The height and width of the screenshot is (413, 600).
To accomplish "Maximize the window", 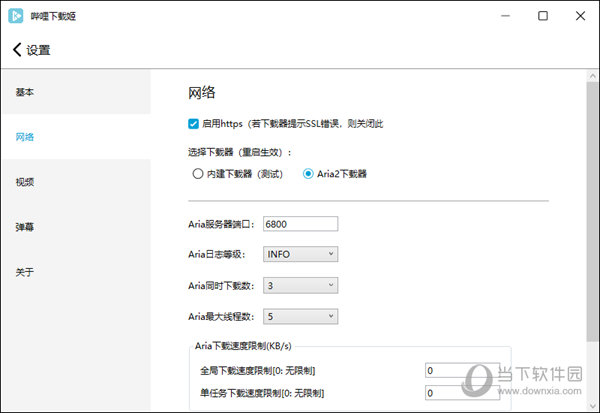I will pyautogui.click(x=543, y=16).
